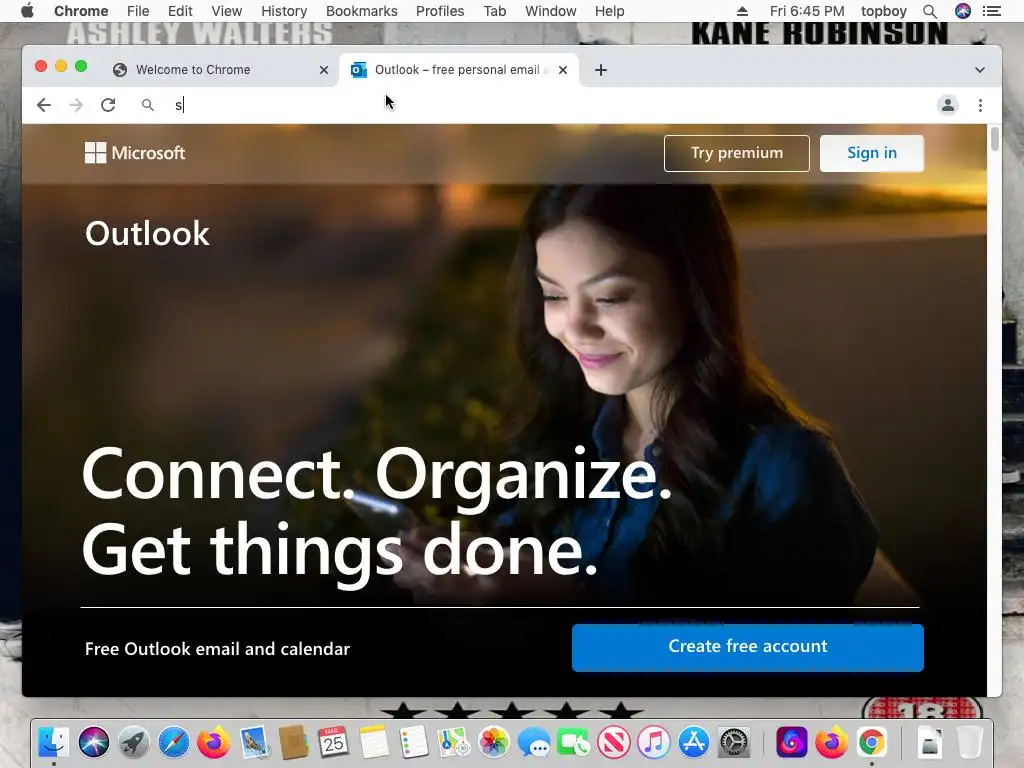
Task: Launch Siri from the dock
Action: [x=94, y=743]
